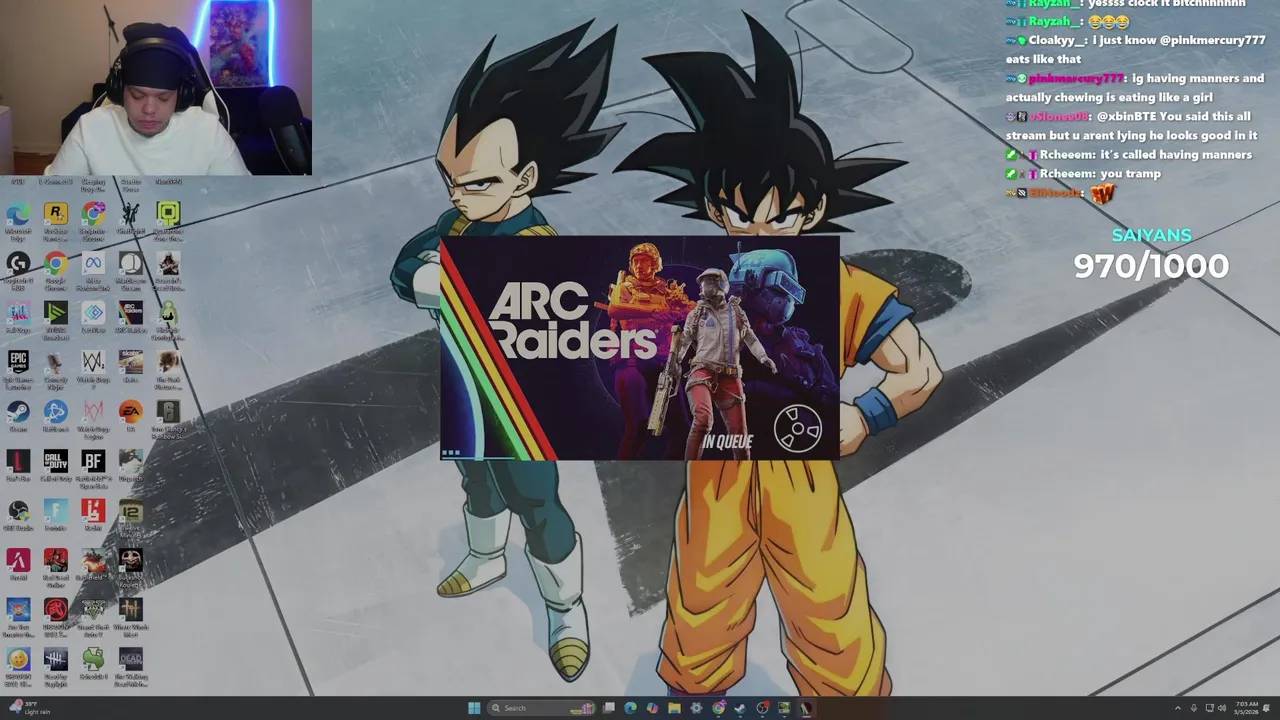Open The Walking Dead desktop shortcut

point(131,666)
